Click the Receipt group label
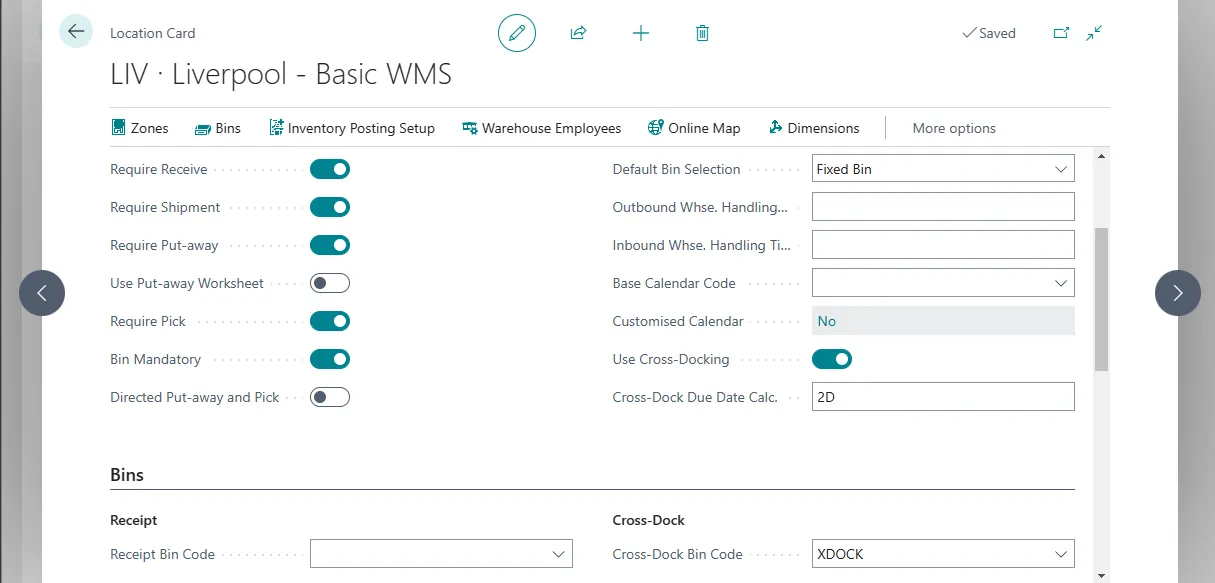1215x583 pixels. coord(134,520)
